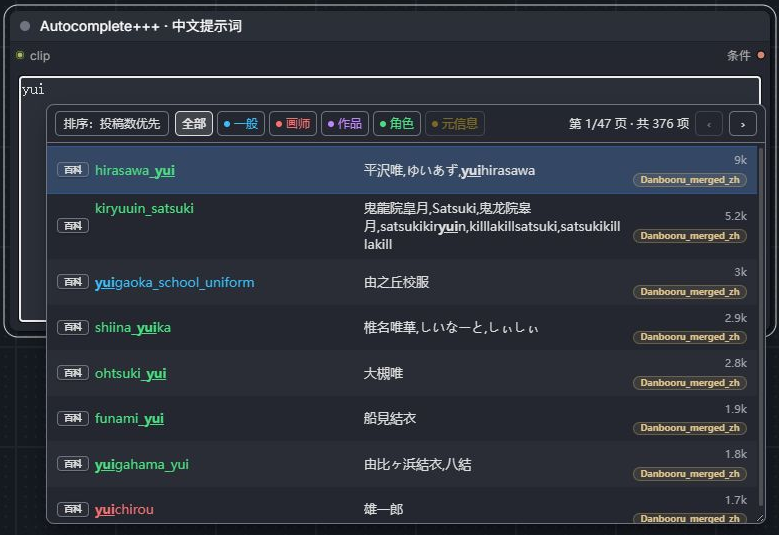Open wiki badge for ohtsuki_yui
This screenshot has height=535, width=779.
click(x=73, y=373)
